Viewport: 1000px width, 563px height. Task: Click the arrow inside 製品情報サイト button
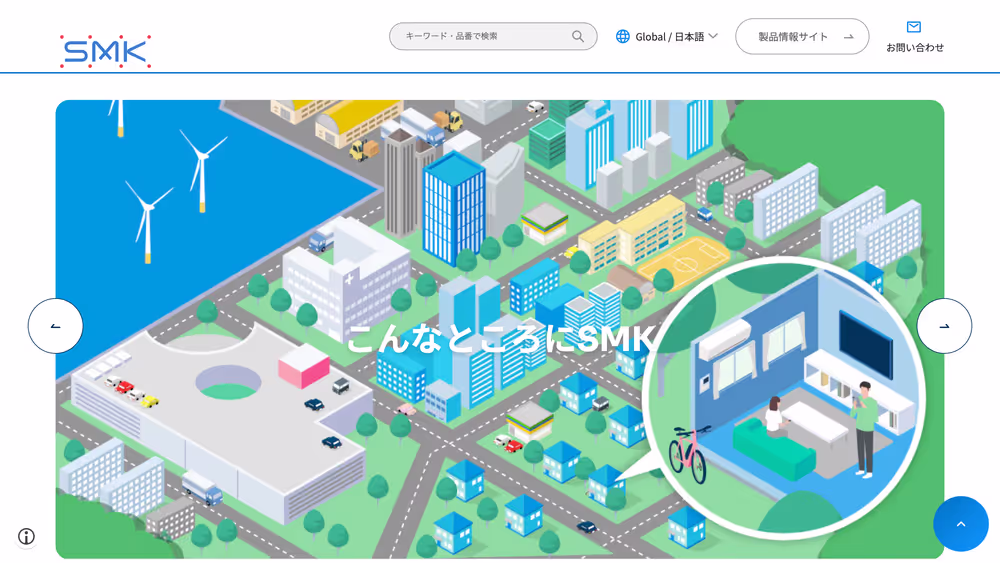pos(848,37)
